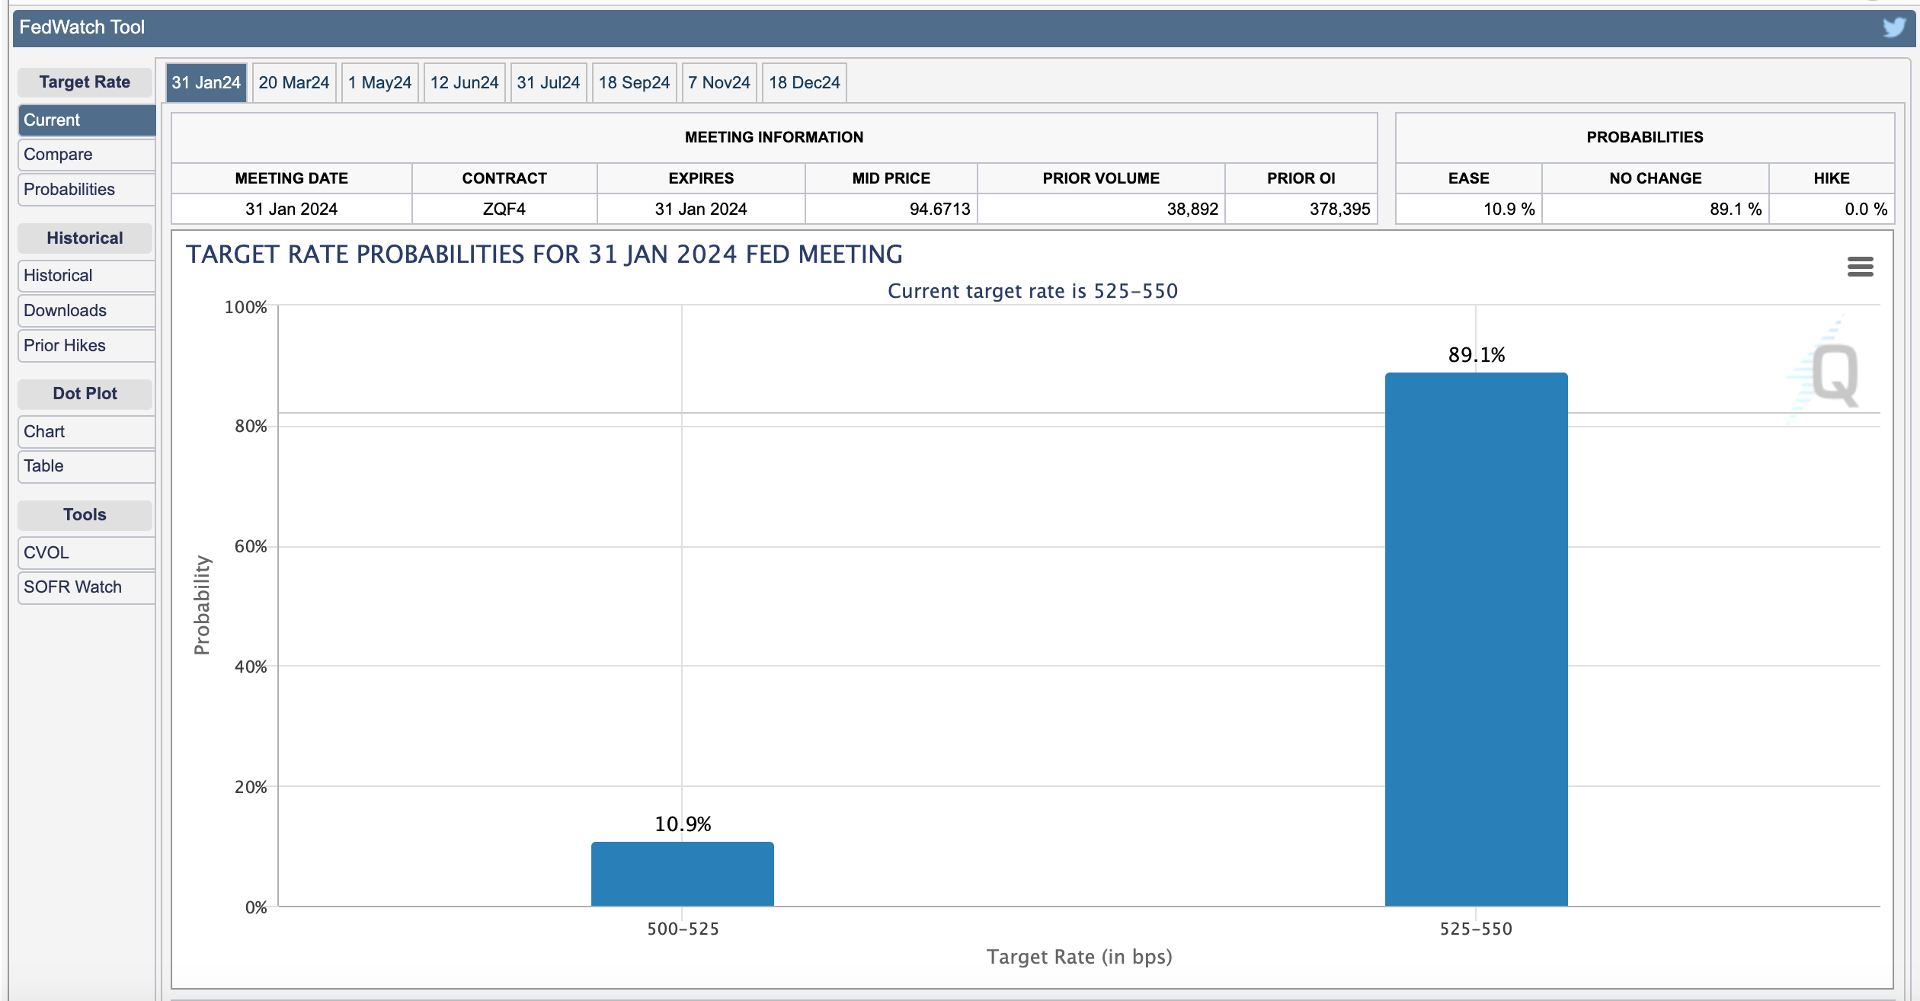
Task: Click the FedWatch Tool title text
Action: tap(82, 27)
